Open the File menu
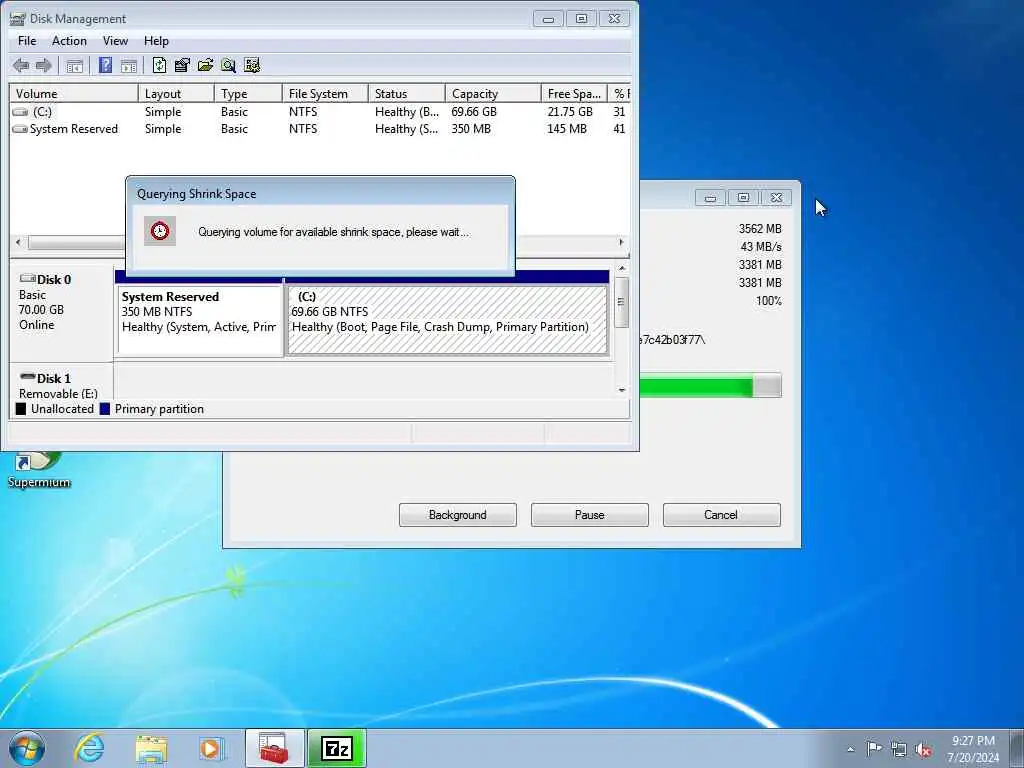This screenshot has height=768, width=1024. click(27, 40)
